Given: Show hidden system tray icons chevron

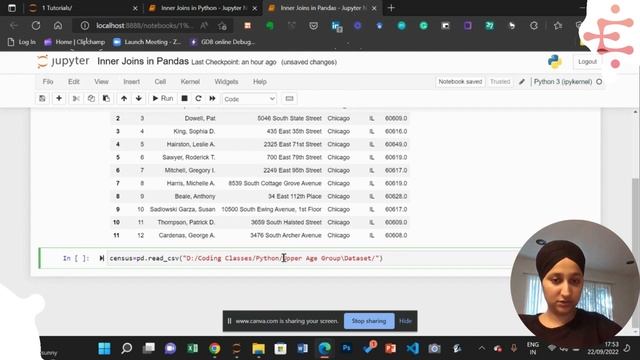Looking at the screenshot, I should tap(482, 349).
